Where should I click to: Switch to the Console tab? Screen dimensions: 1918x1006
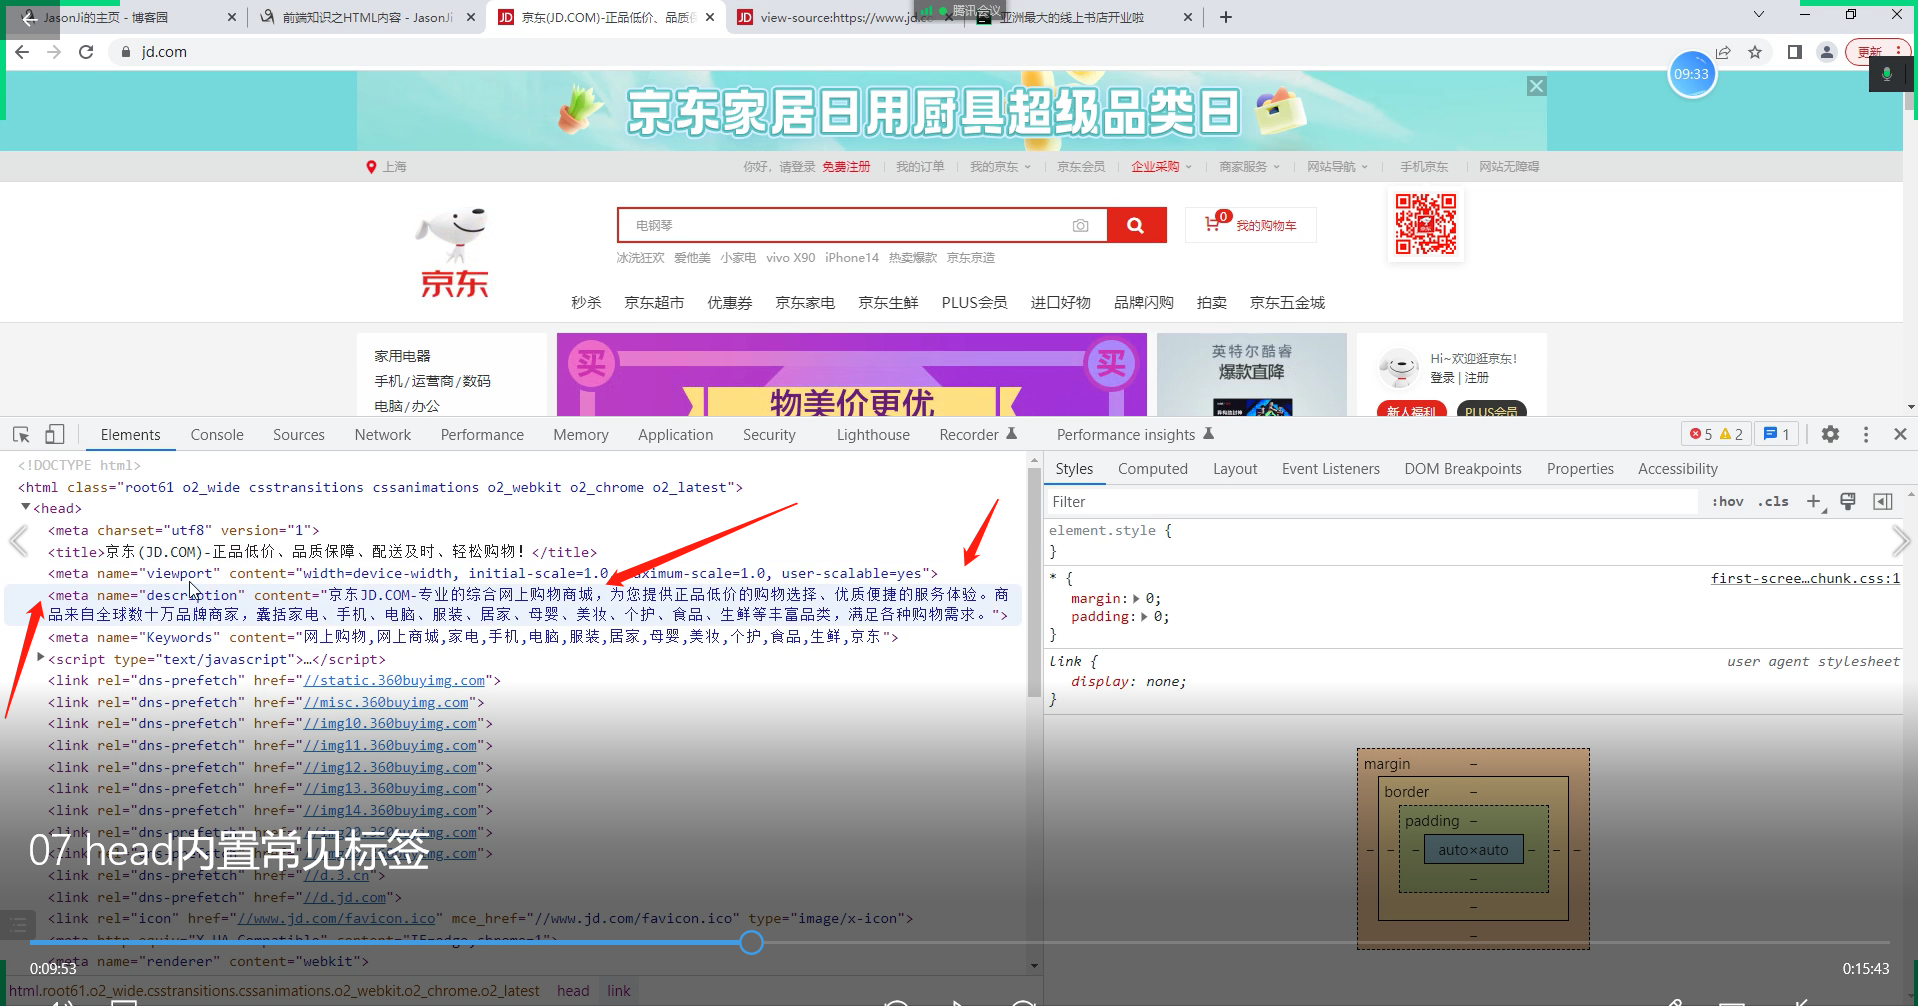[x=217, y=435]
